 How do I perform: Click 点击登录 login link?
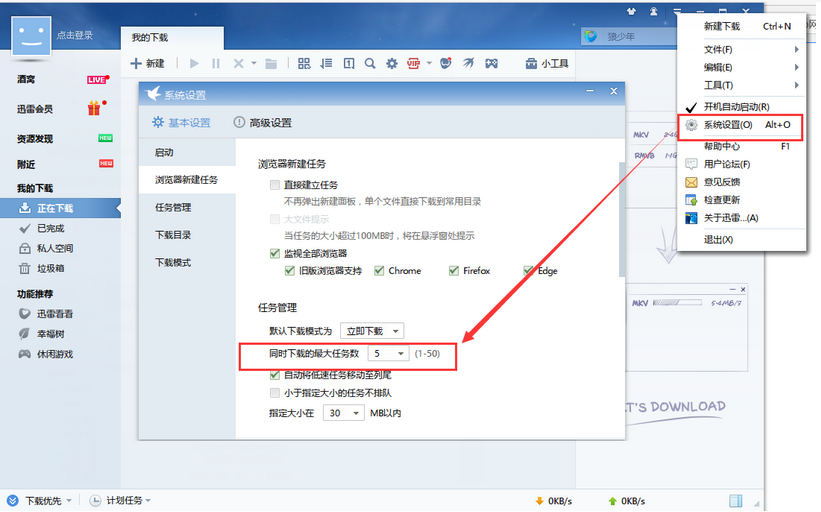pyautogui.click(x=75, y=35)
